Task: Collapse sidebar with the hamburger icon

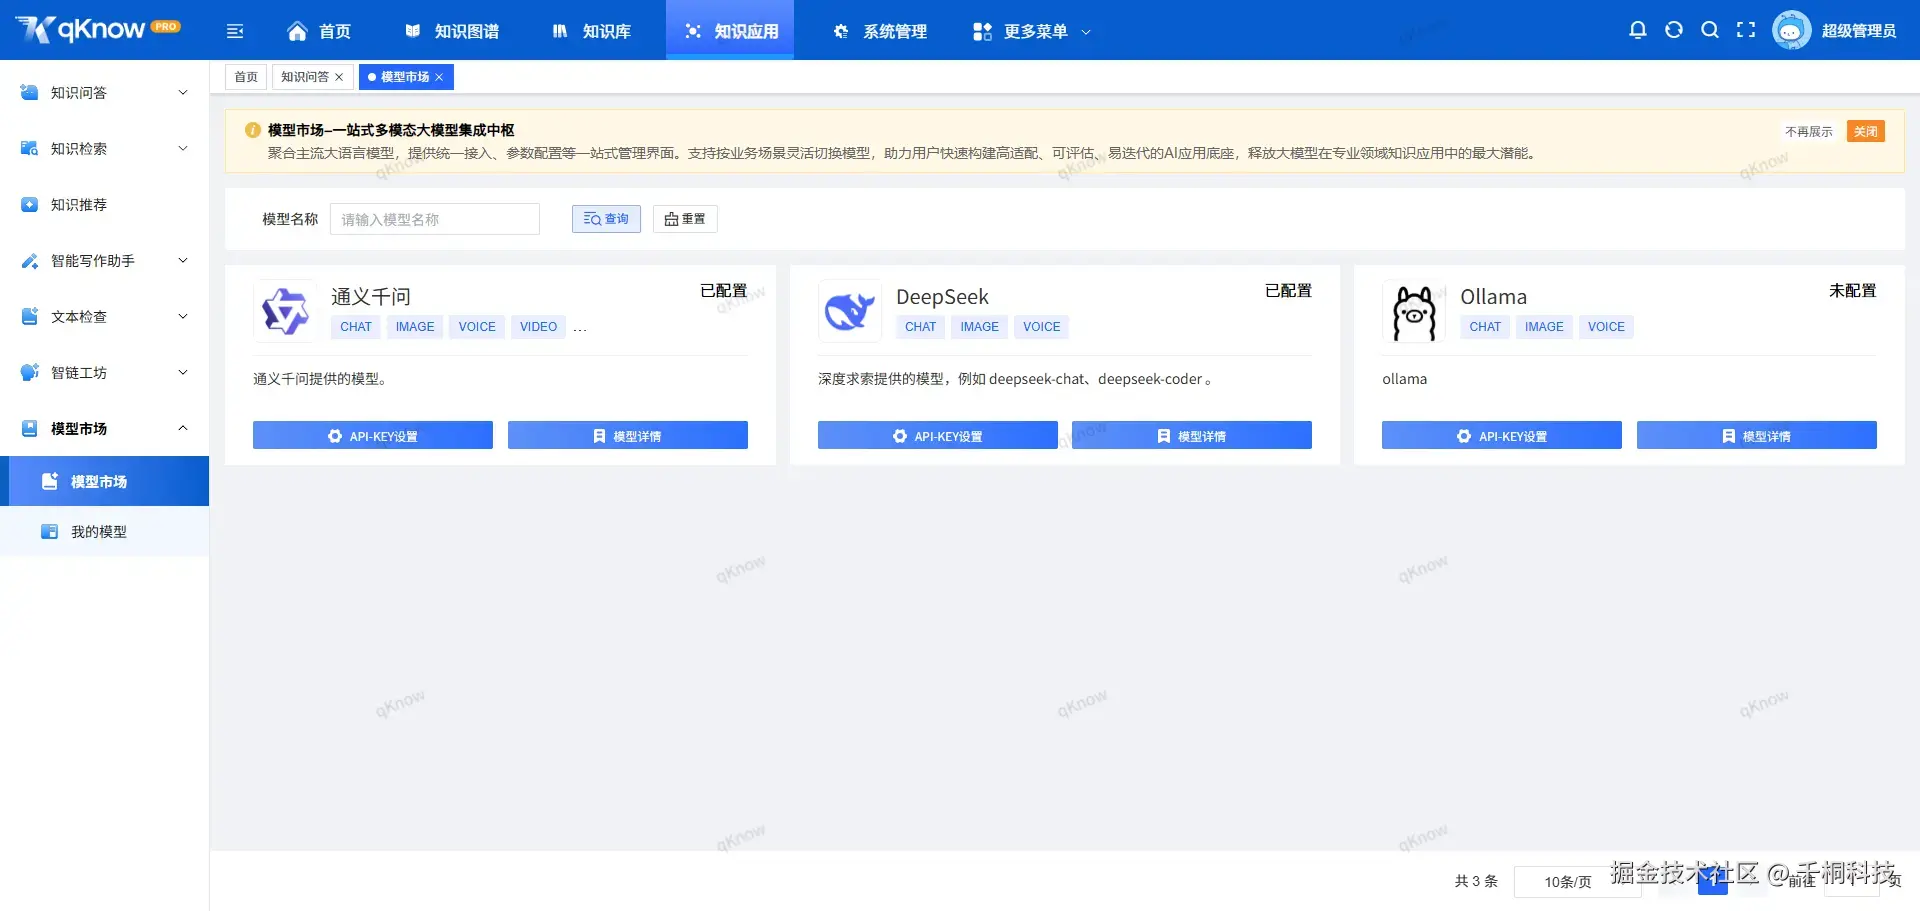Action: 235,31
